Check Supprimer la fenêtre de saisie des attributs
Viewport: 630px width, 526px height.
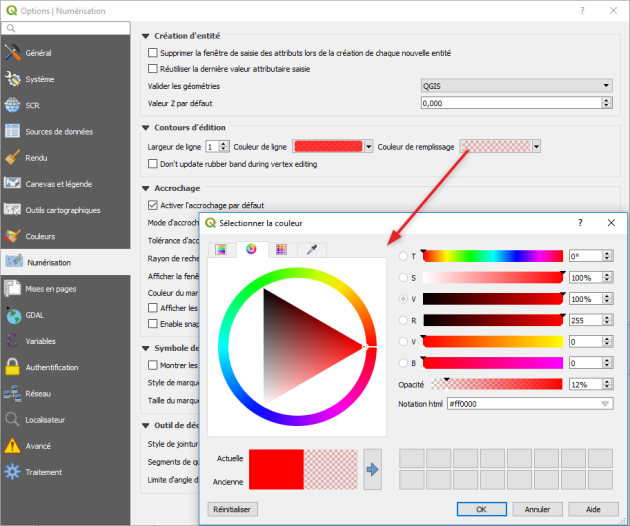pos(153,53)
